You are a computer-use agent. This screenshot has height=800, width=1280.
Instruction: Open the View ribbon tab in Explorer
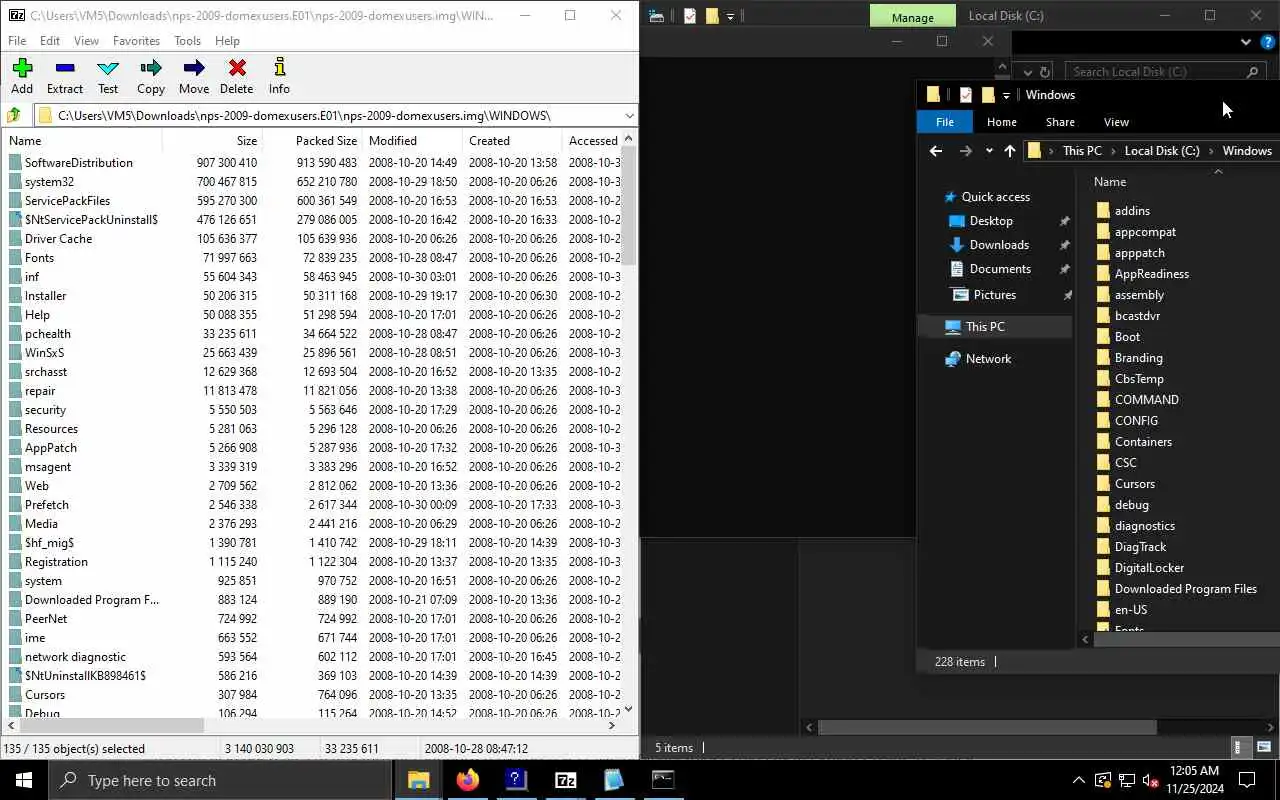(x=1116, y=122)
